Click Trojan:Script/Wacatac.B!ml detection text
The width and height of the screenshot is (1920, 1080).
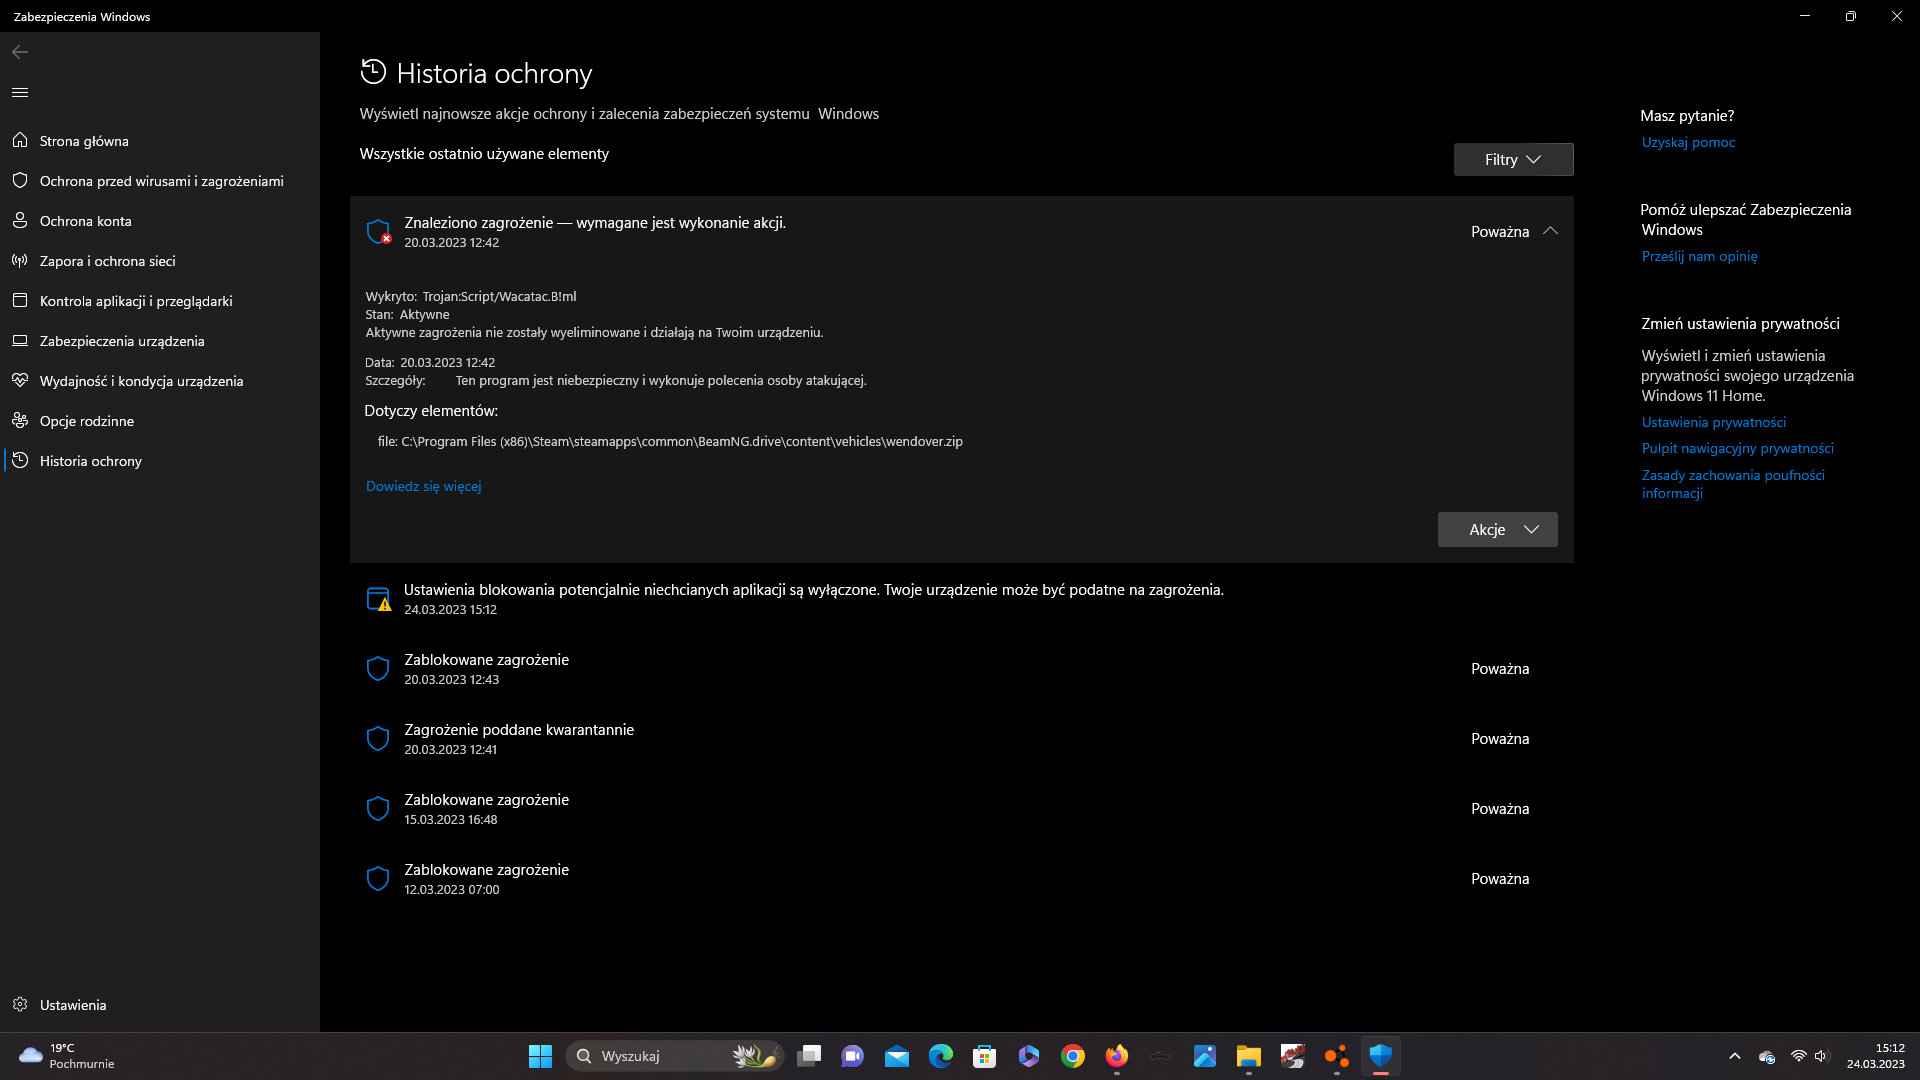(x=499, y=296)
